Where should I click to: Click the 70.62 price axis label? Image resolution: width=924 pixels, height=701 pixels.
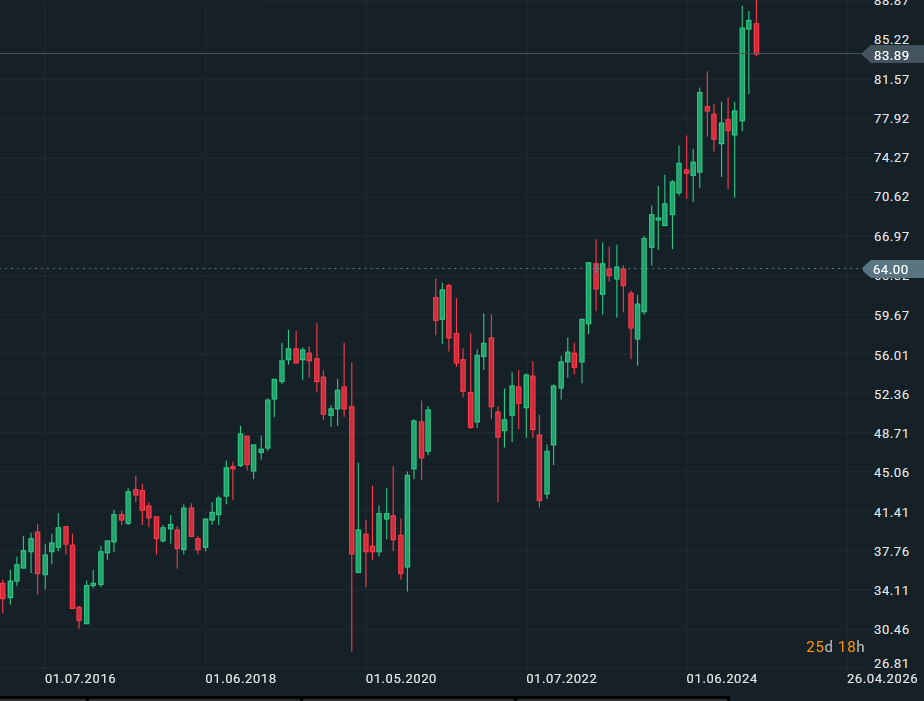(891, 196)
